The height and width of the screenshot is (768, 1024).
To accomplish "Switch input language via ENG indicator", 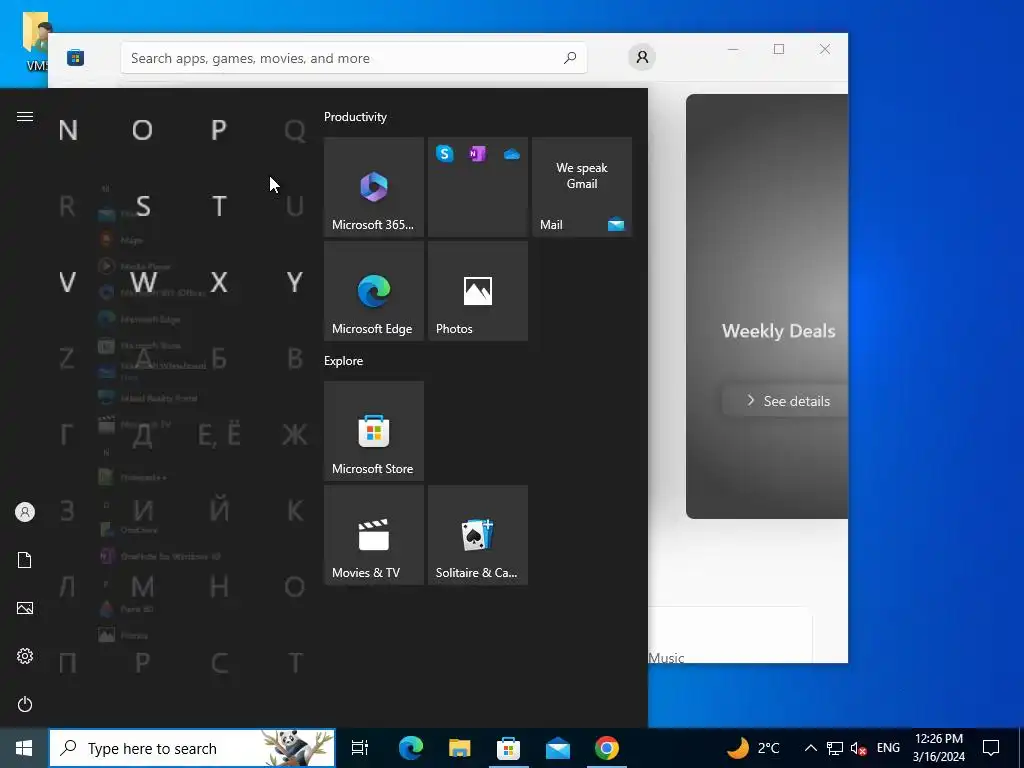I will 888,748.
